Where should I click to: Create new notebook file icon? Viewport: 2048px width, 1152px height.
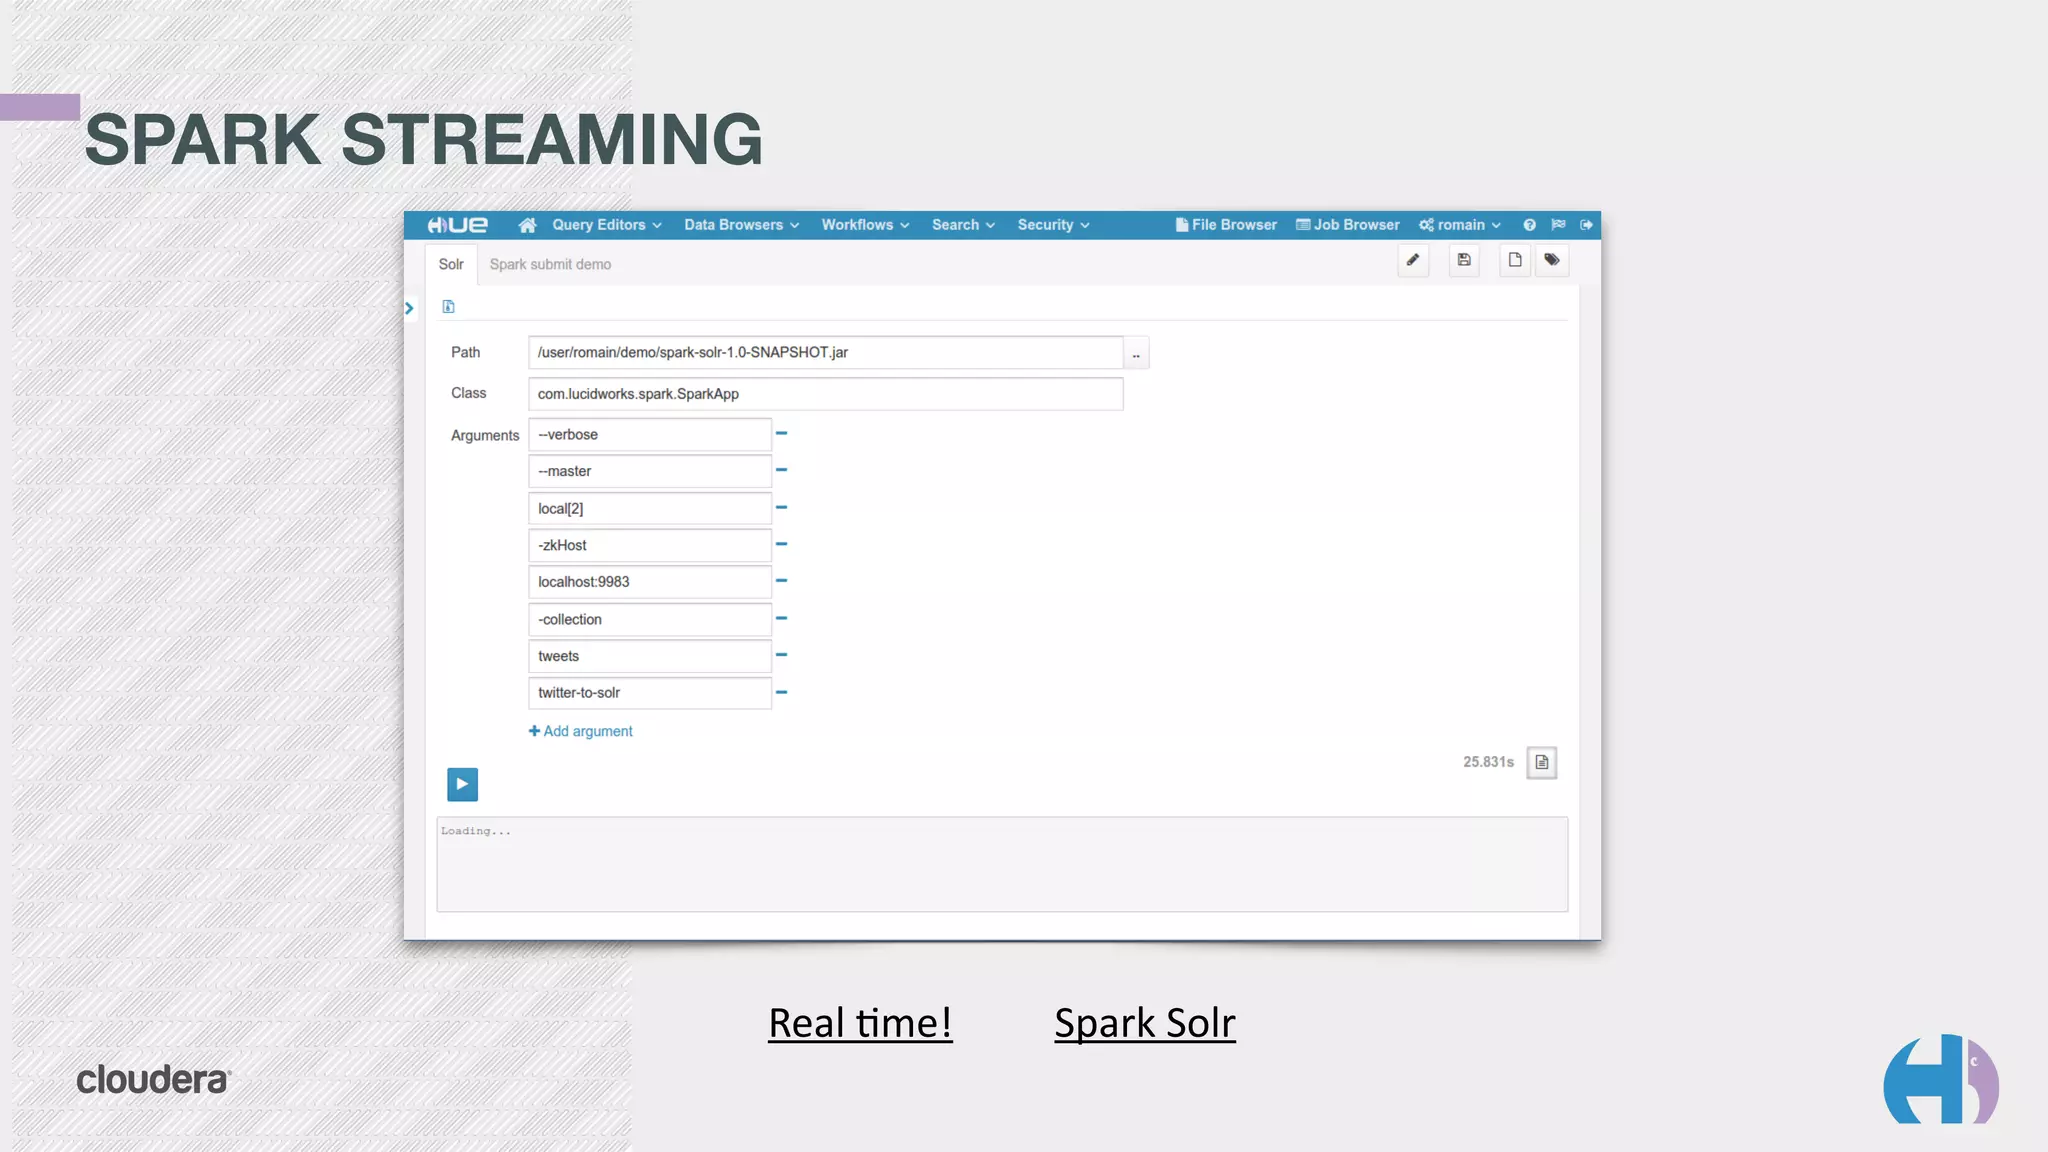pos(1515,261)
